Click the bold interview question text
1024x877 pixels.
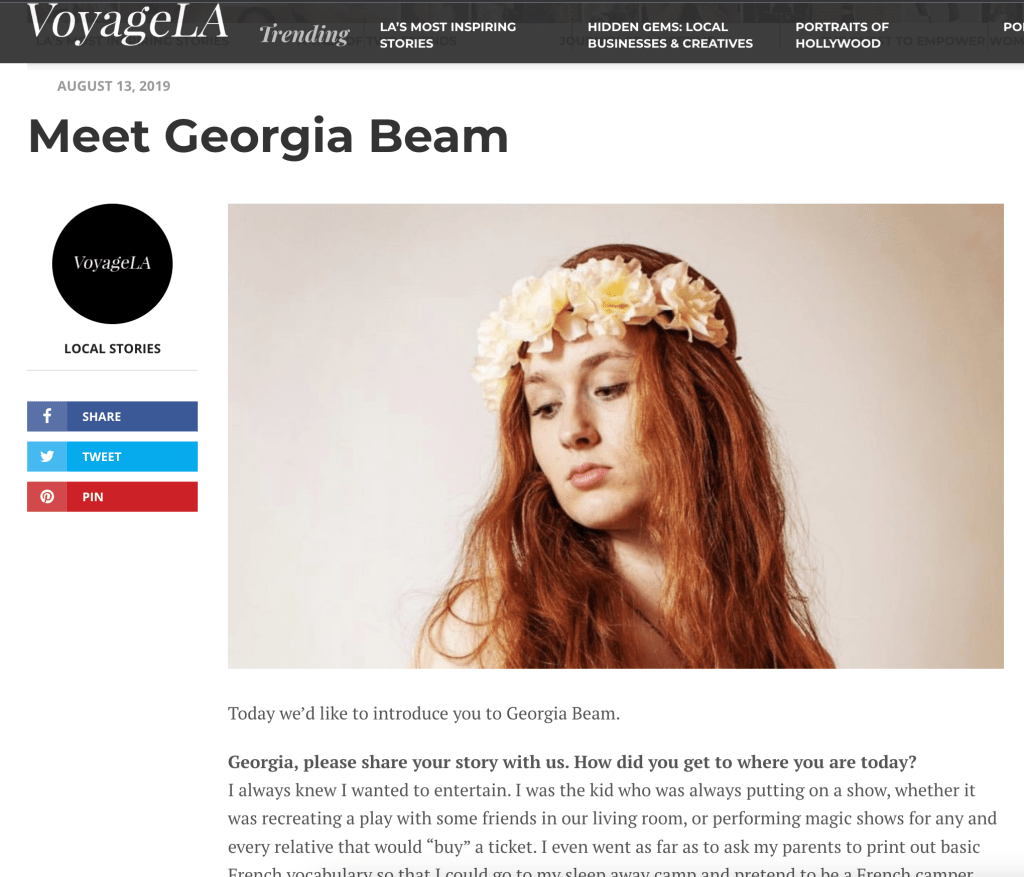click(572, 762)
